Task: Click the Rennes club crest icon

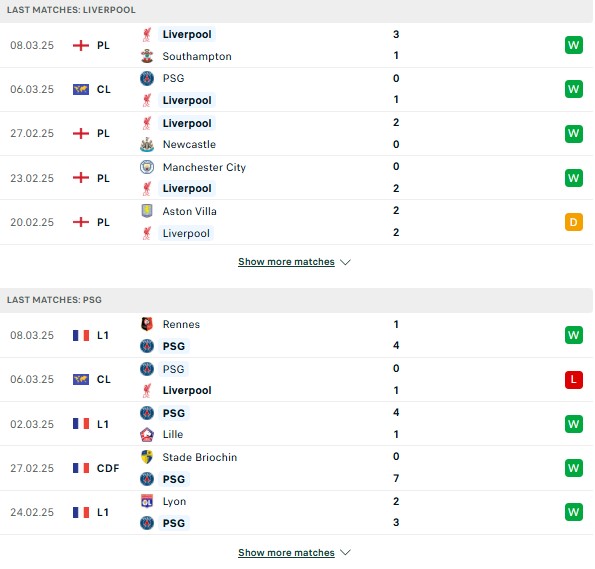Action: (x=147, y=324)
